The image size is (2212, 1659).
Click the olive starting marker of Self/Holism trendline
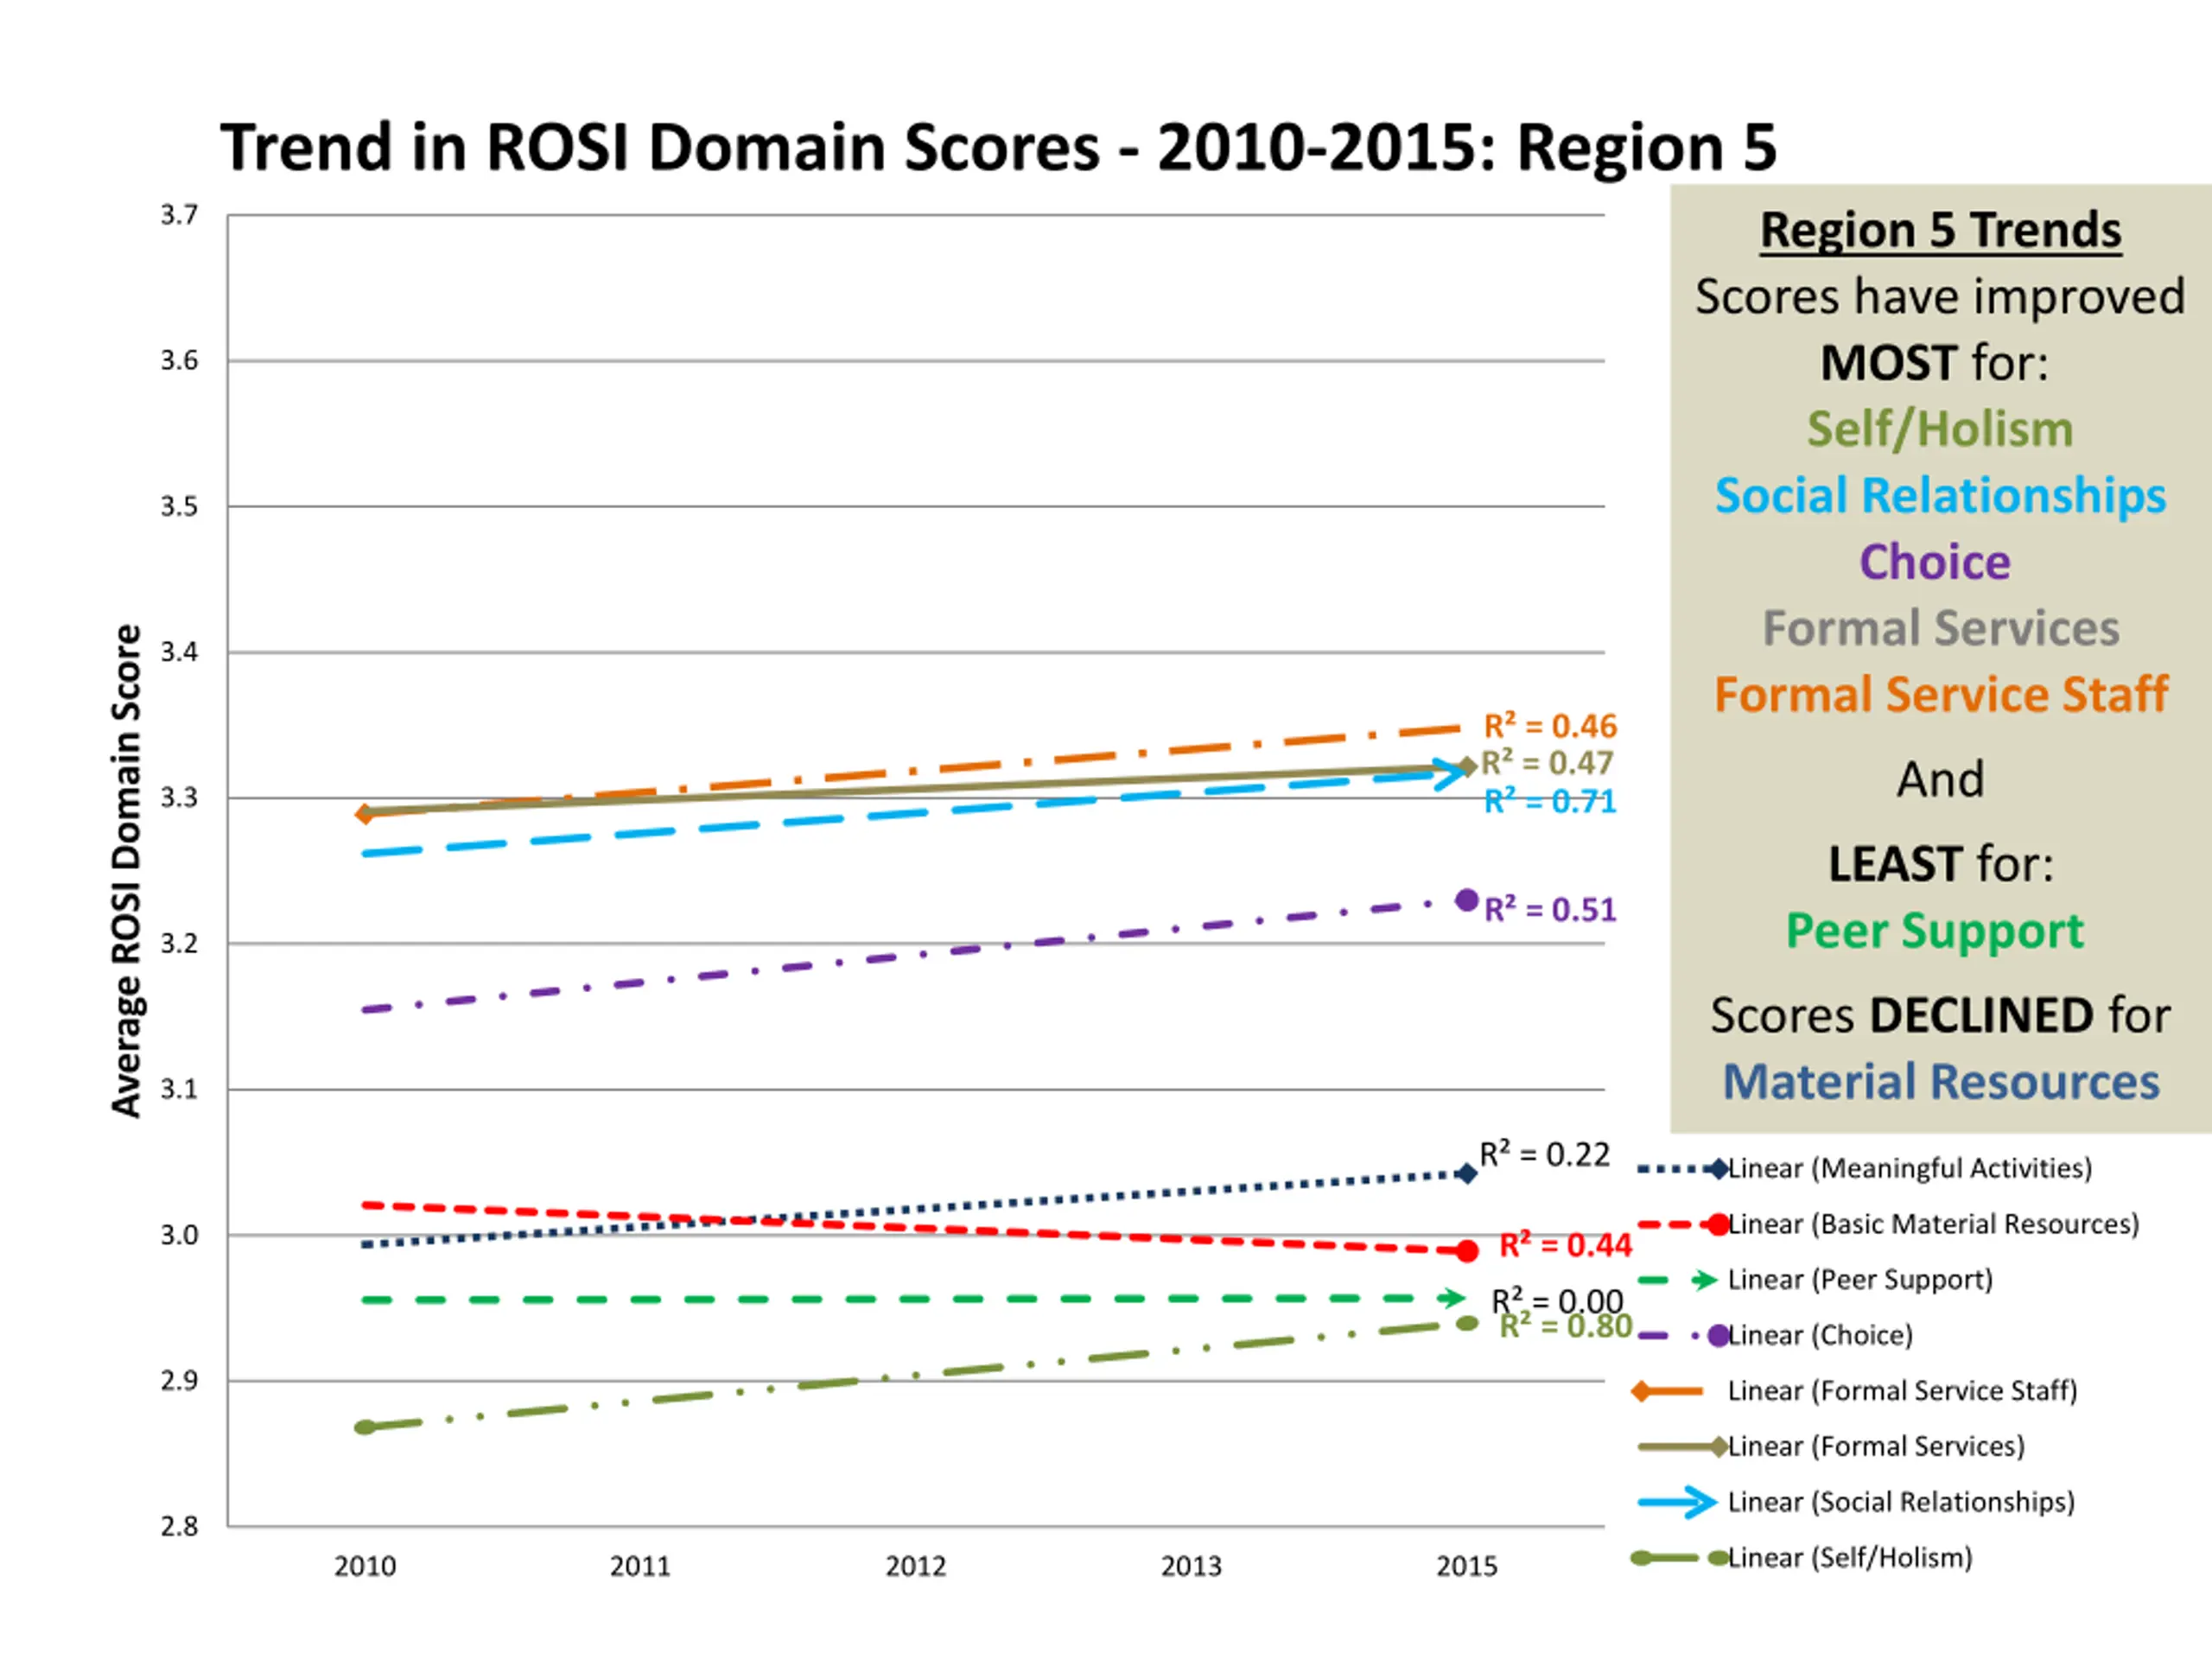click(365, 1427)
